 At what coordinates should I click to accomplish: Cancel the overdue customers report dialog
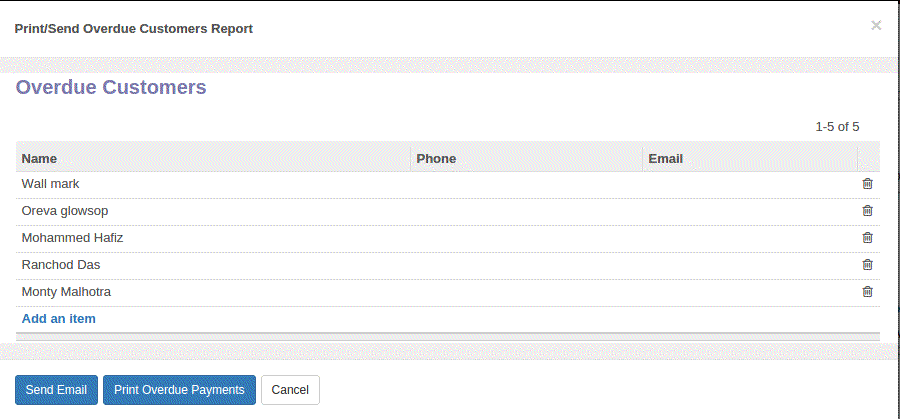point(290,390)
